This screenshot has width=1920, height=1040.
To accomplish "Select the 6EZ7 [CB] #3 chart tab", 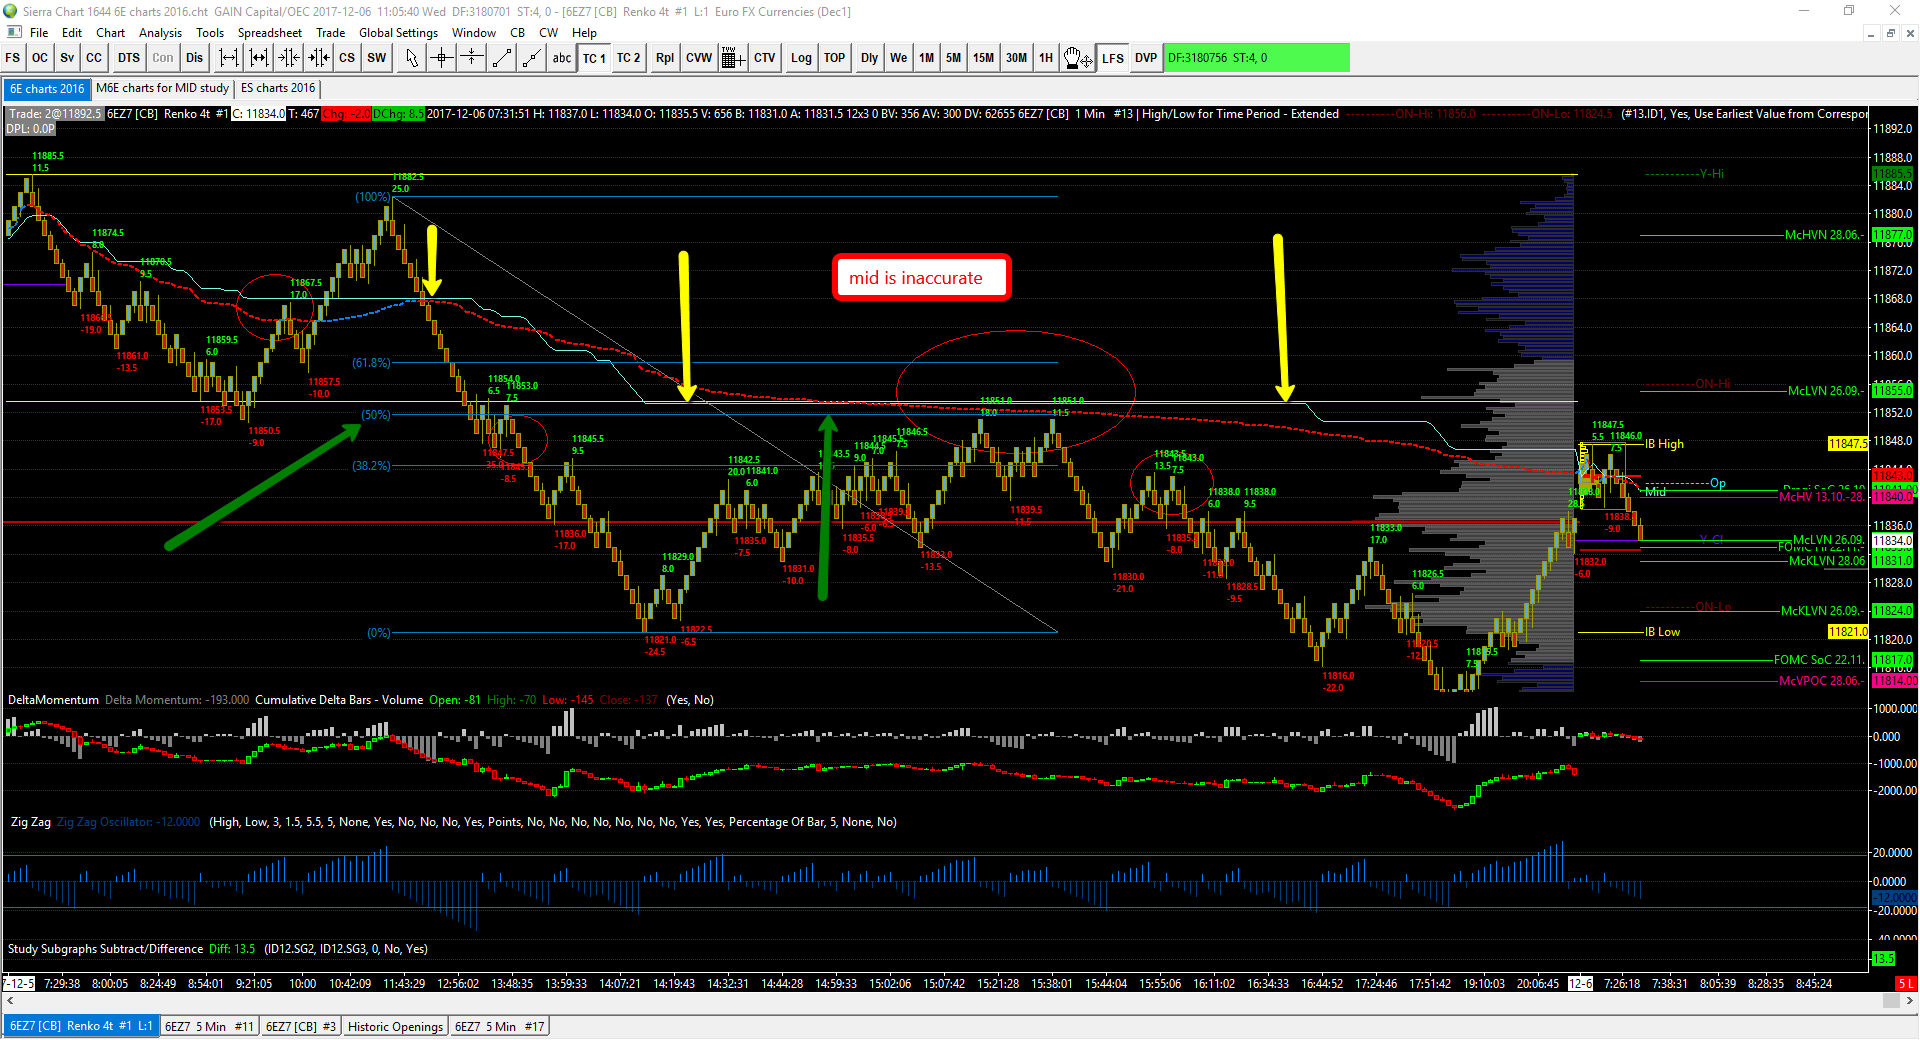I will click(x=301, y=1026).
